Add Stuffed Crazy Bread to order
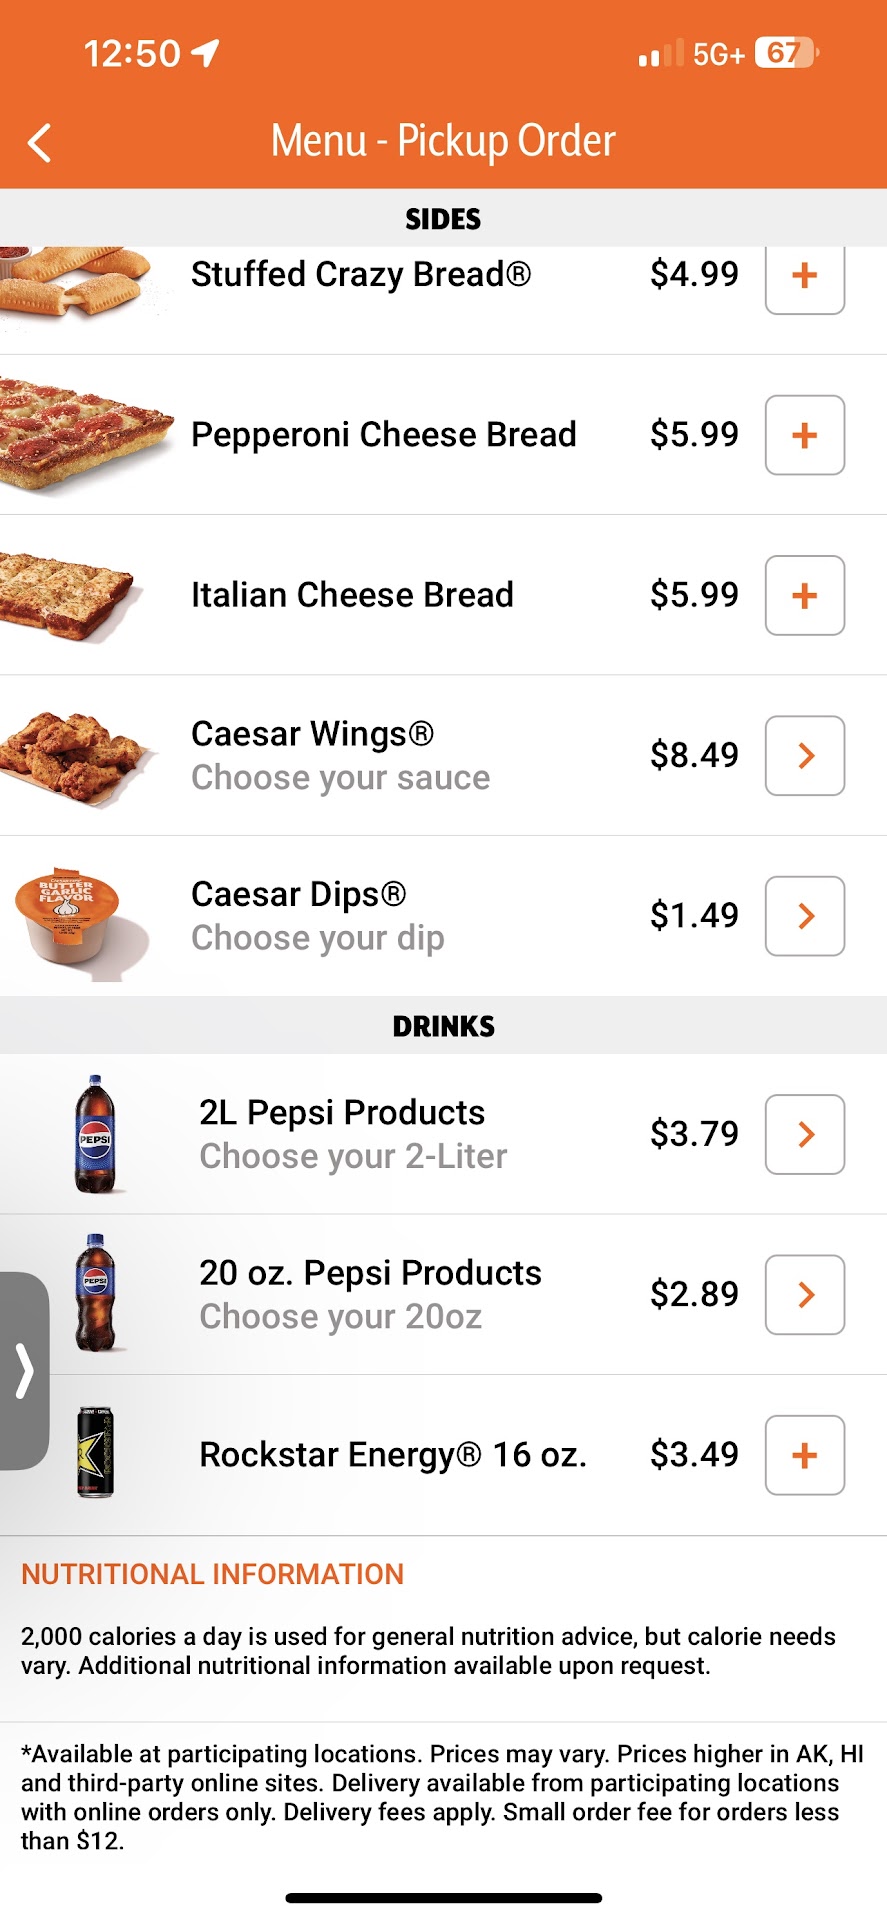This screenshot has height=1920, width=887. pyautogui.click(x=804, y=277)
